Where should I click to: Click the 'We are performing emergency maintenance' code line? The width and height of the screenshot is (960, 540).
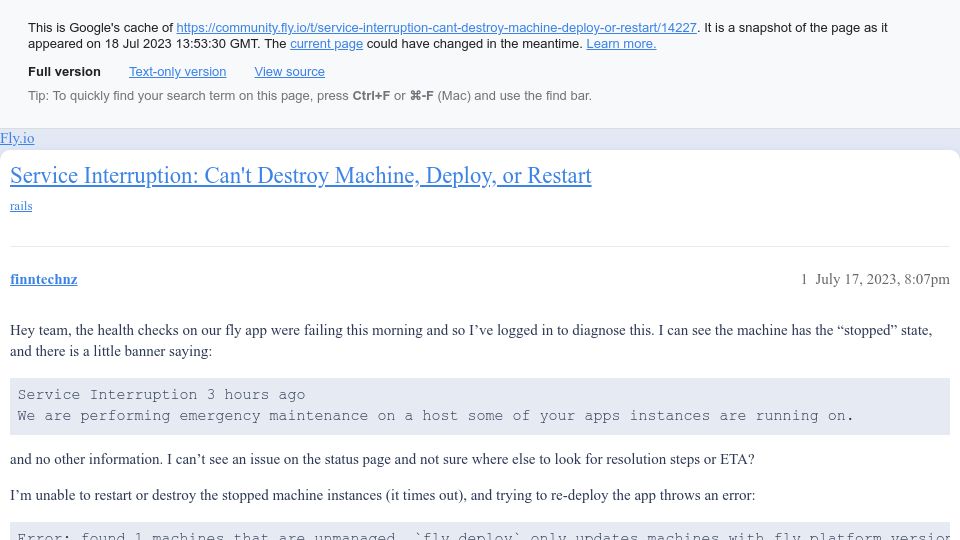(x=435, y=416)
